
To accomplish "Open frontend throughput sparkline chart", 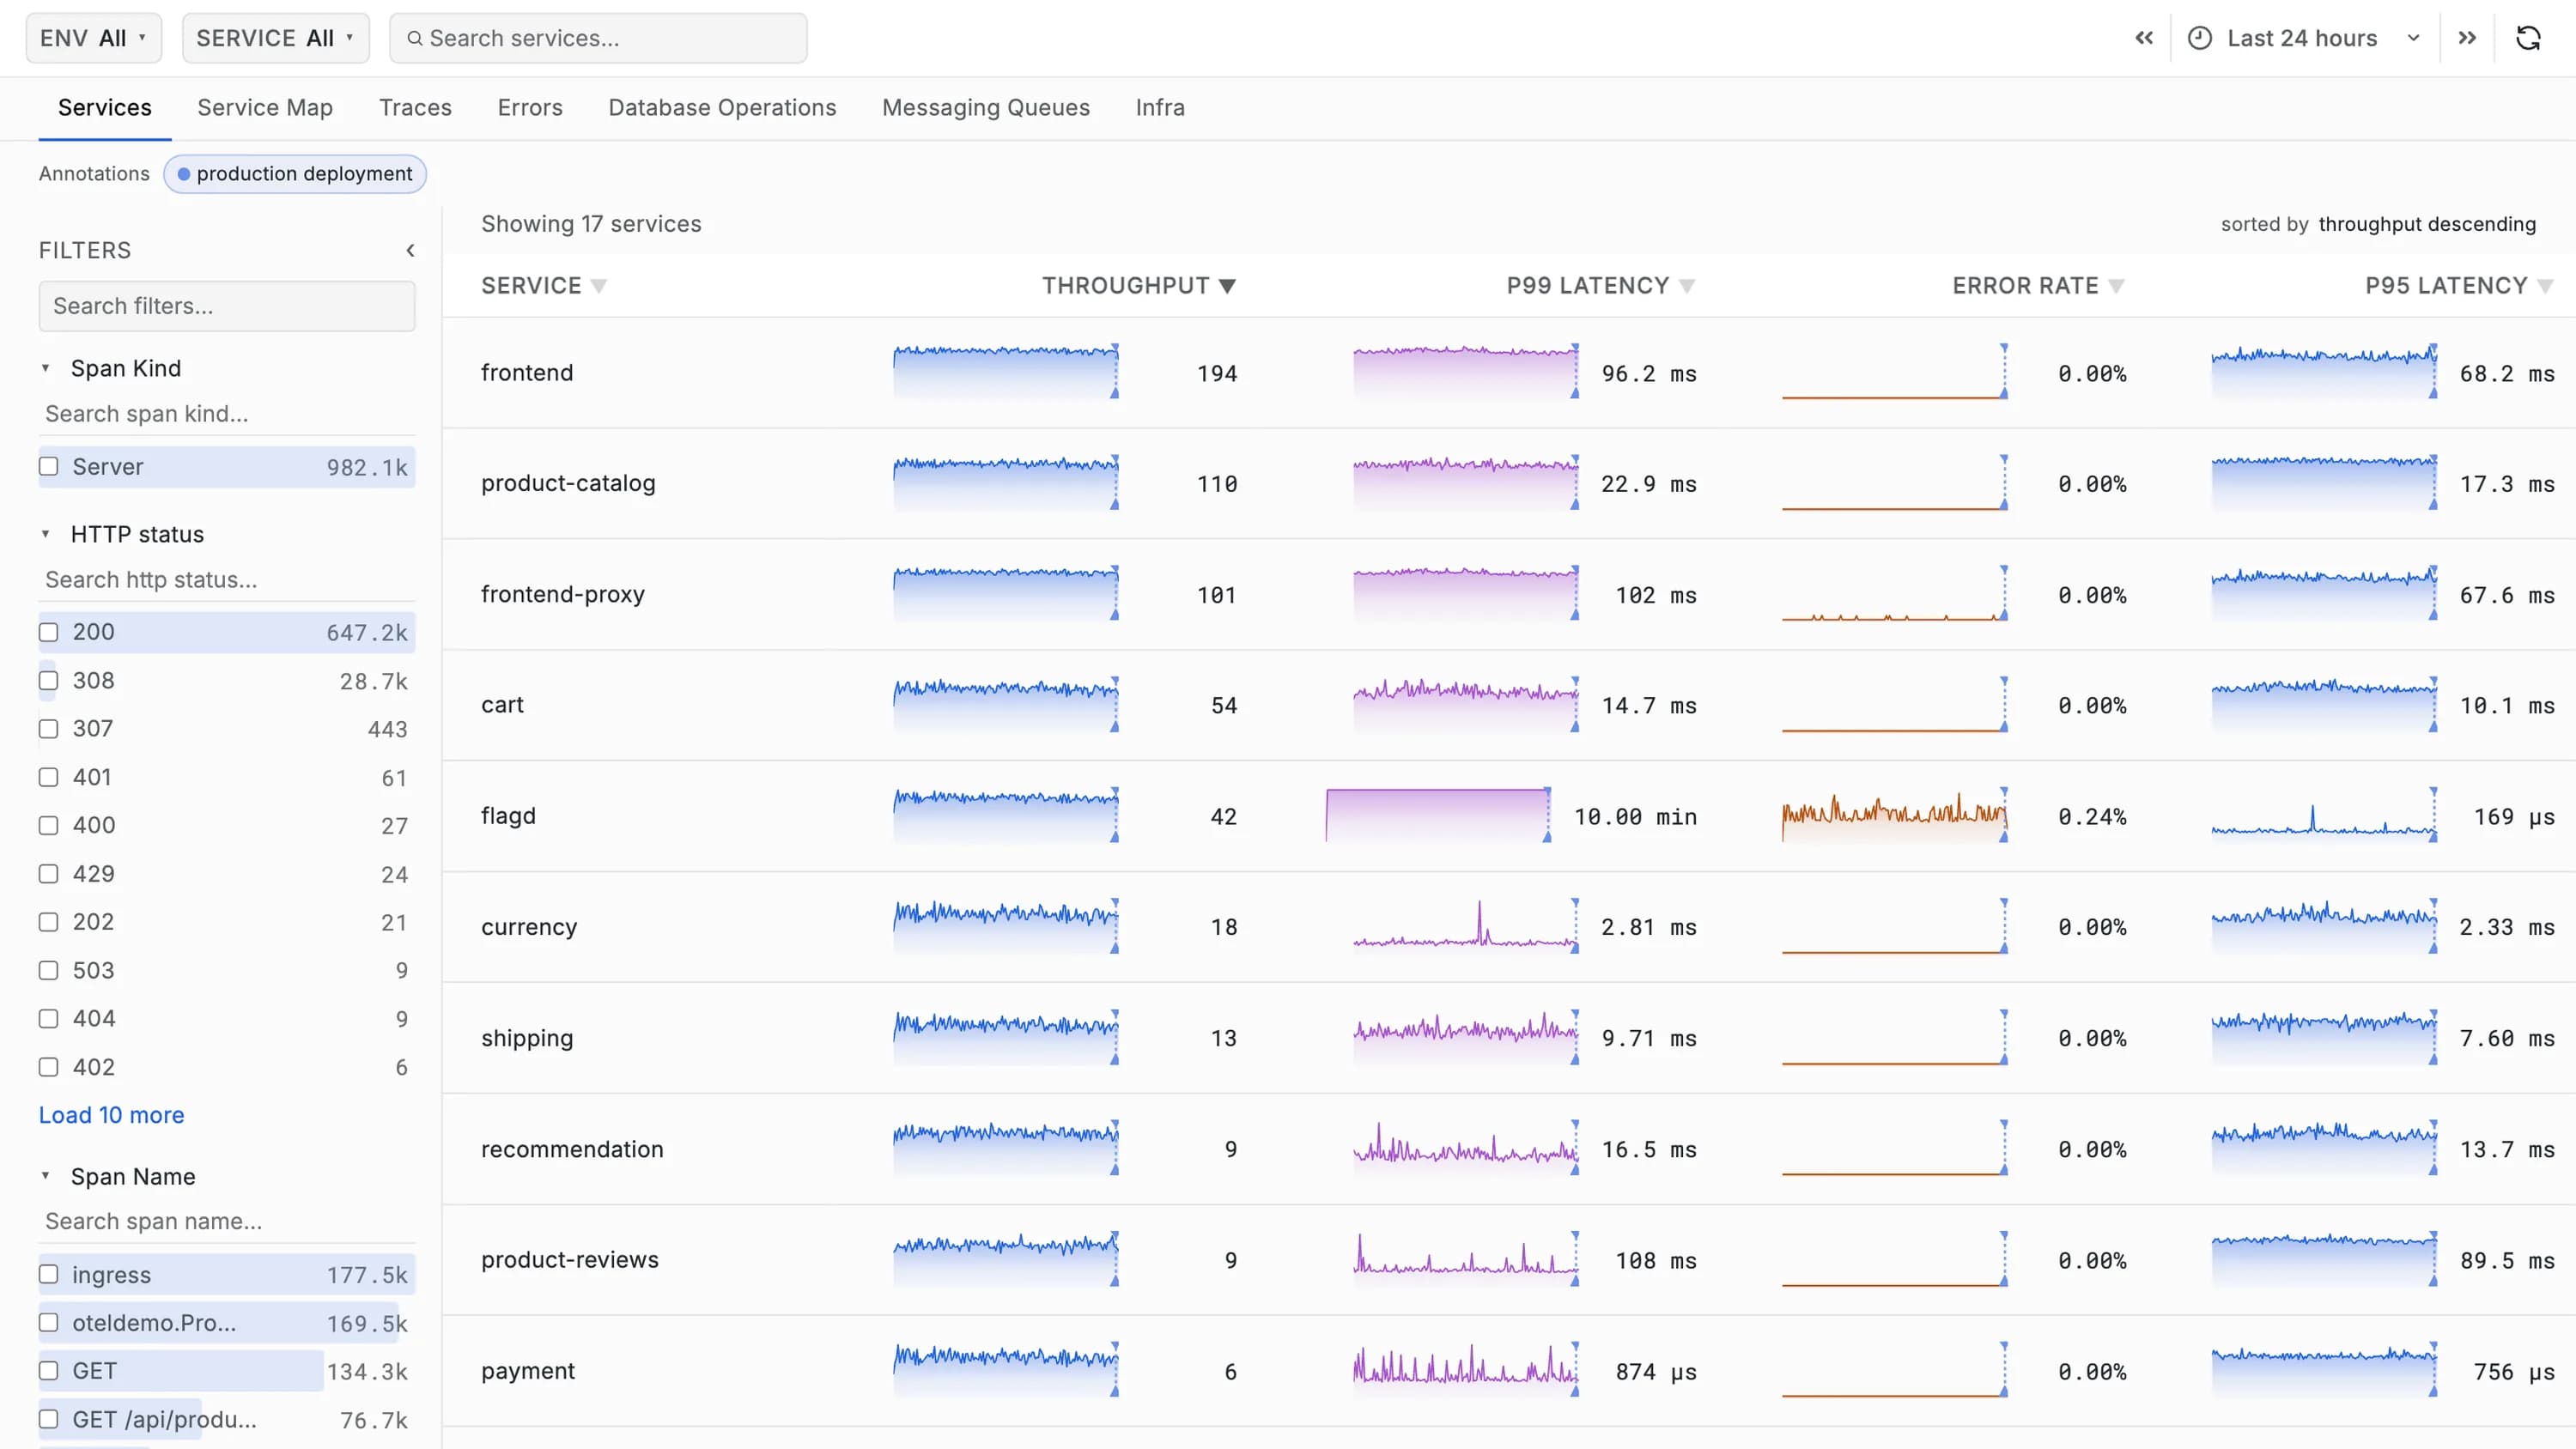I will coord(1006,371).
